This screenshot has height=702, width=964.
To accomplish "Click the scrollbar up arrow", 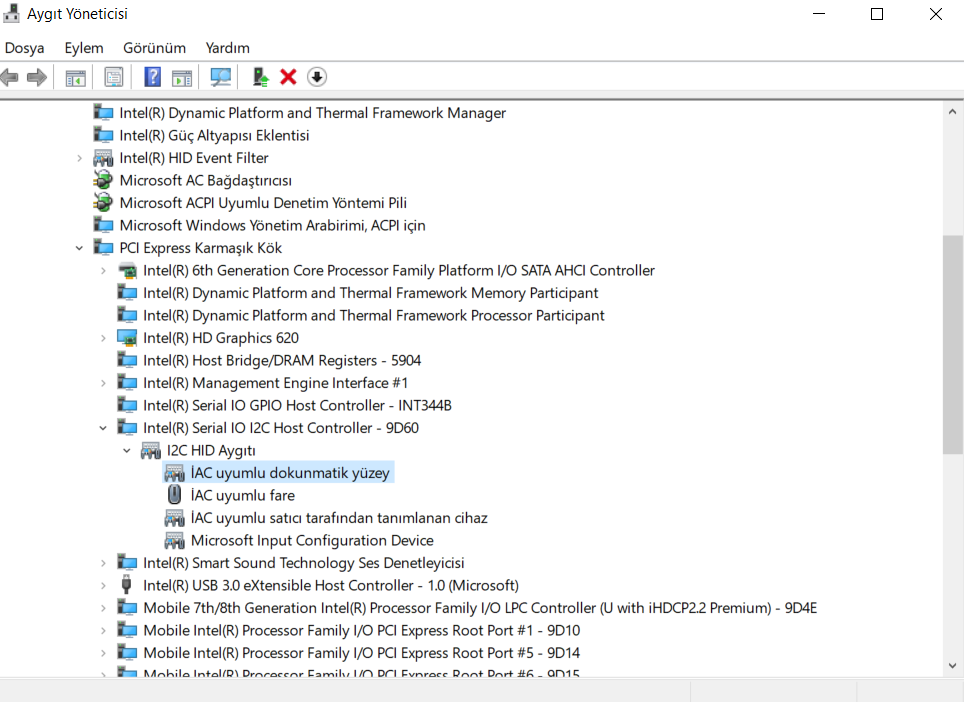I will pos(952,112).
